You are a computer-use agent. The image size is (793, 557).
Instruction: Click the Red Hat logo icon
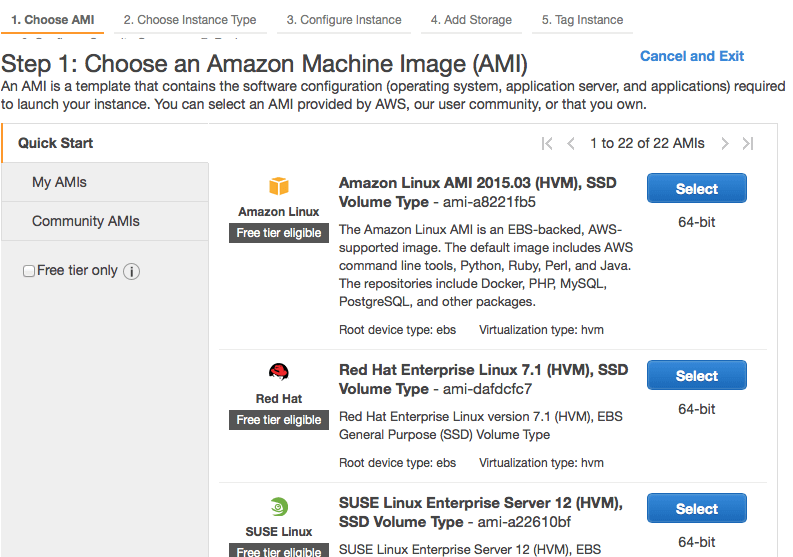tap(279, 372)
